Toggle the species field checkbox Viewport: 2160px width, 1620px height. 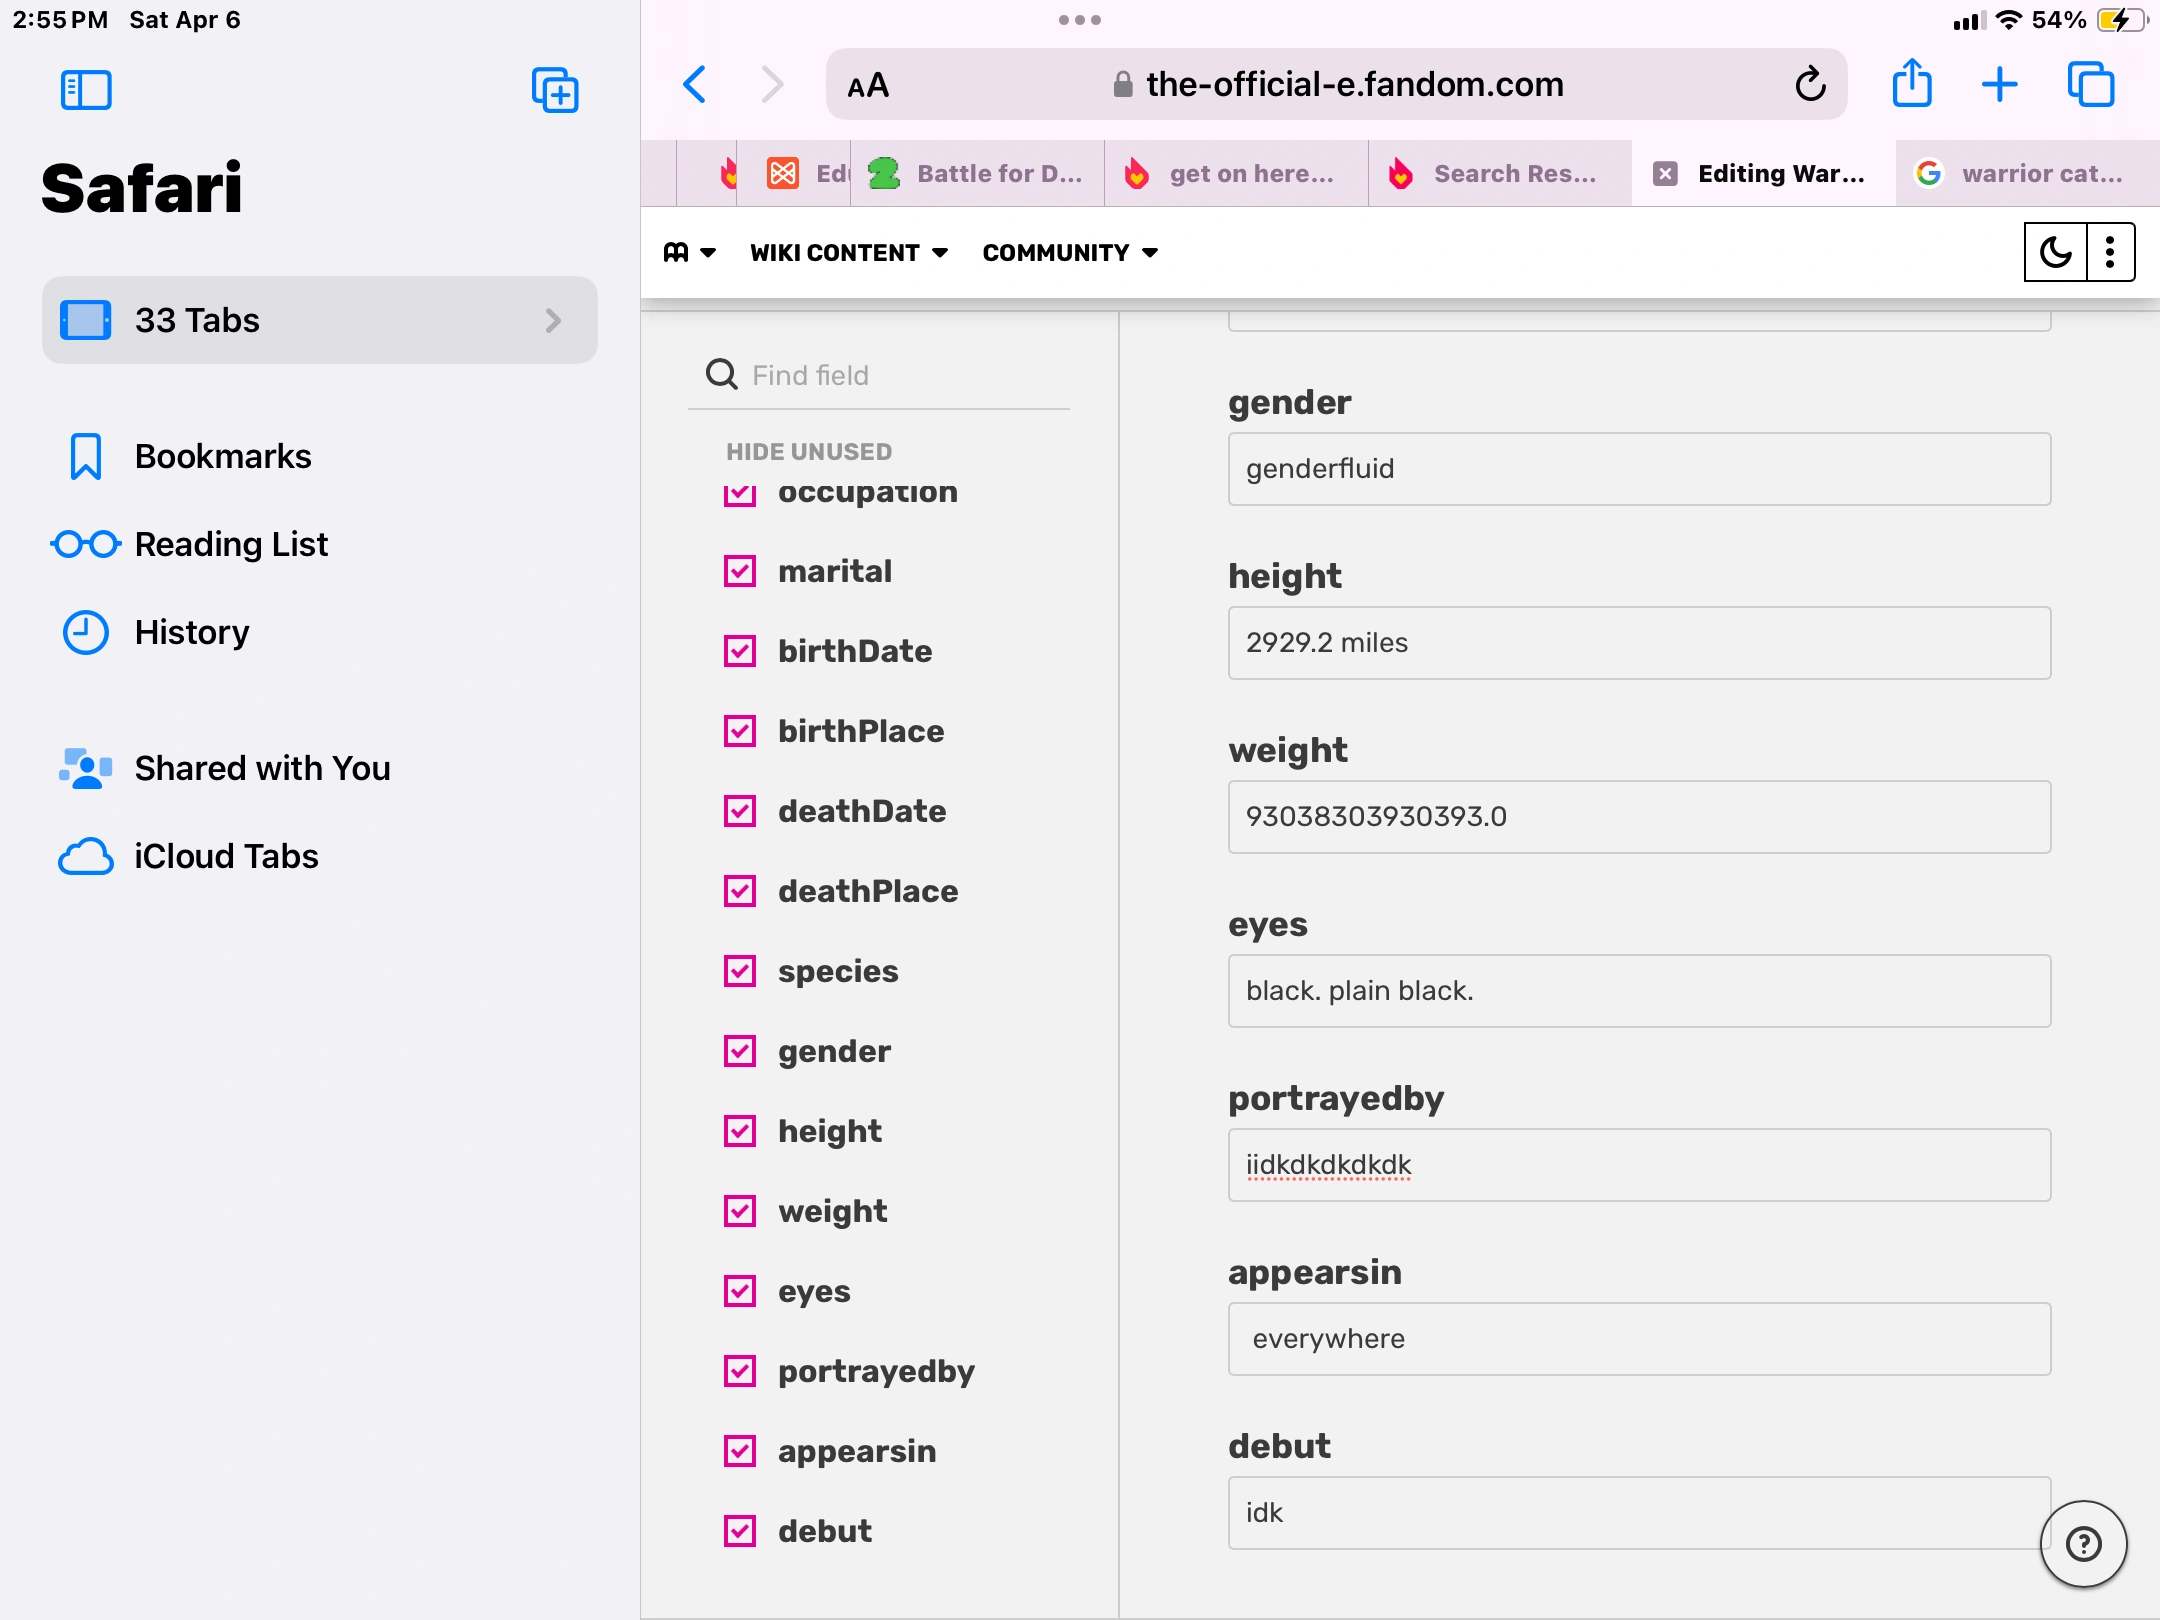pyautogui.click(x=740, y=971)
